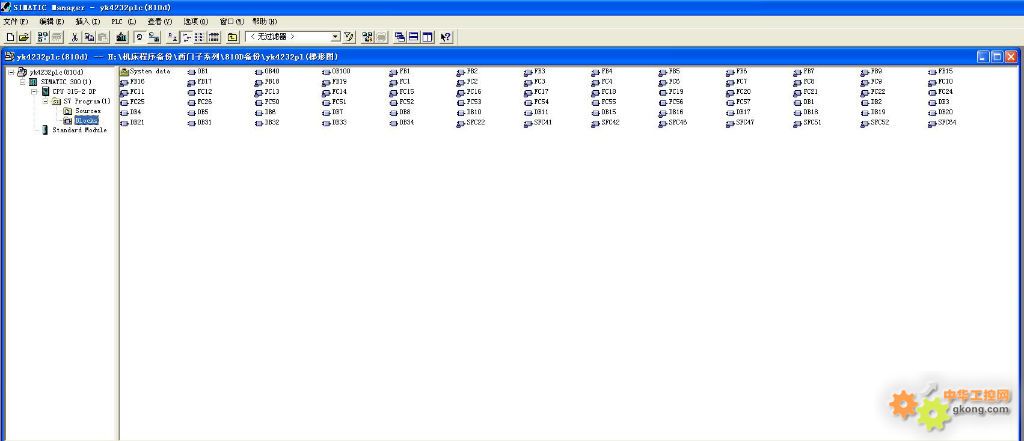Click the Cascade windows icon
The height and width of the screenshot is (441, 1024).
click(x=400, y=37)
